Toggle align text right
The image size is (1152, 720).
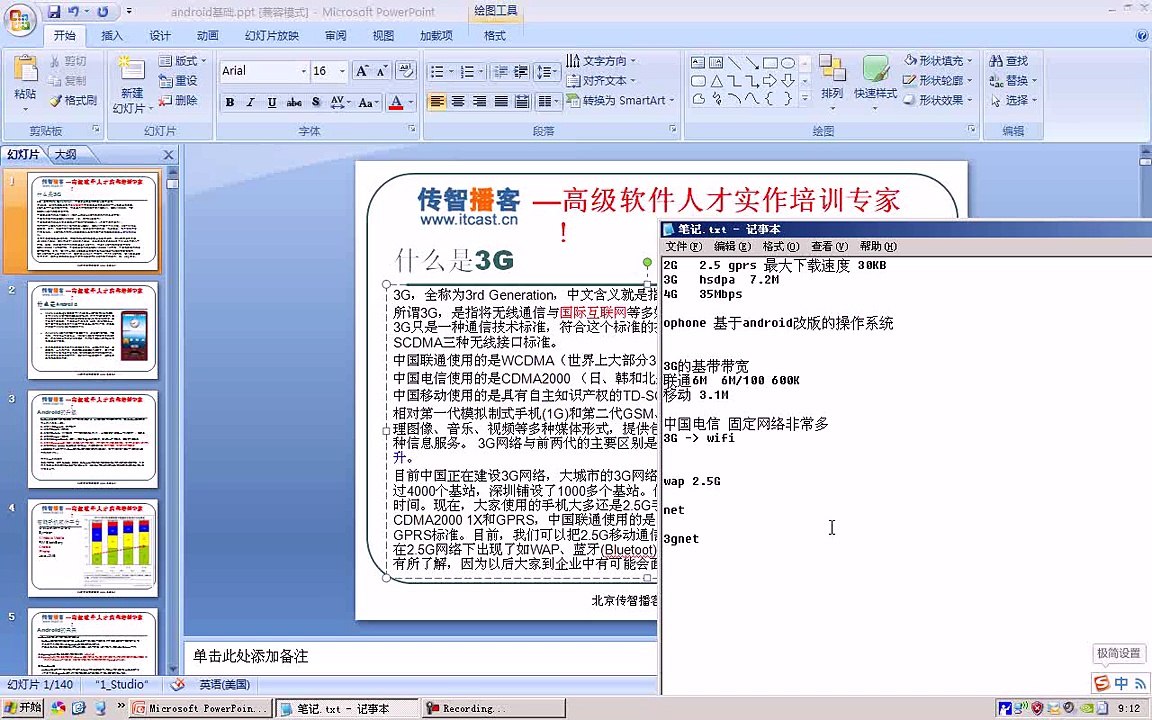click(479, 101)
